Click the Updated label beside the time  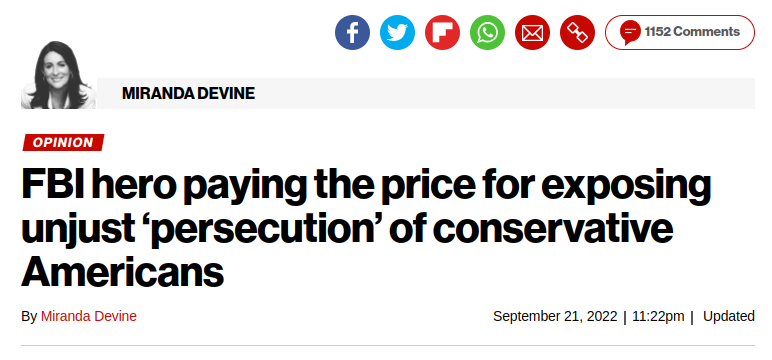[729, 316]
